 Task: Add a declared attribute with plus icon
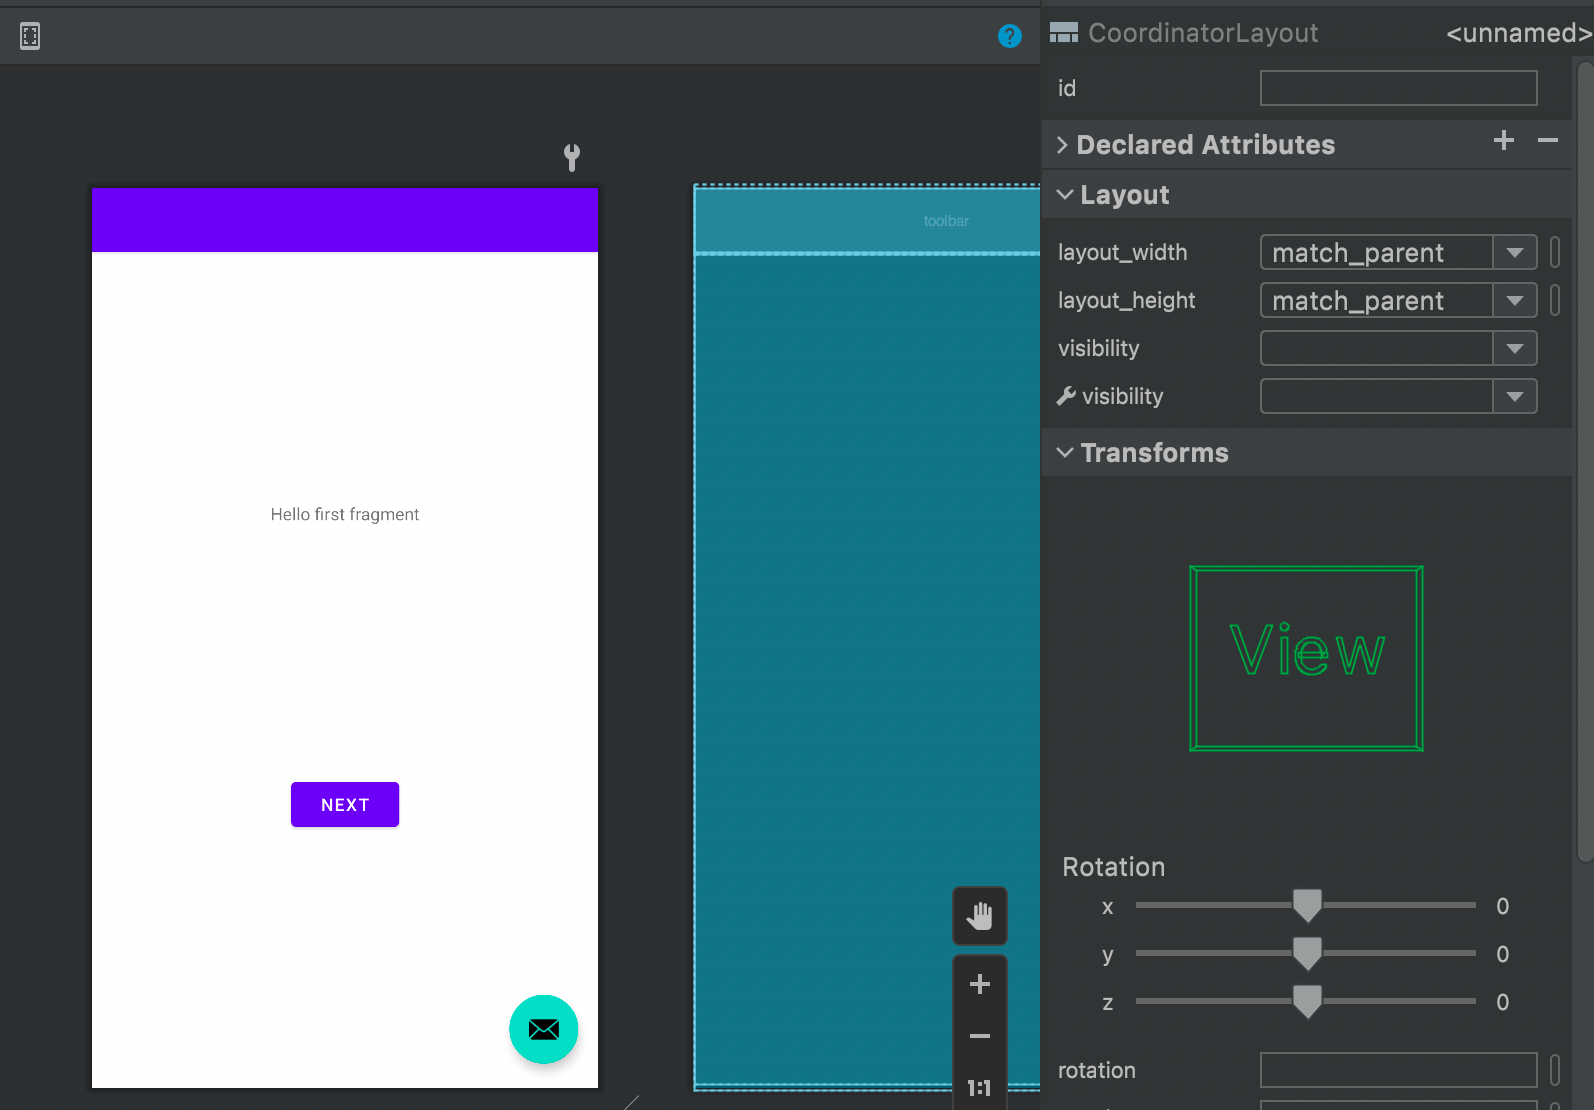pyautogui.click(x=1503, y=141)
